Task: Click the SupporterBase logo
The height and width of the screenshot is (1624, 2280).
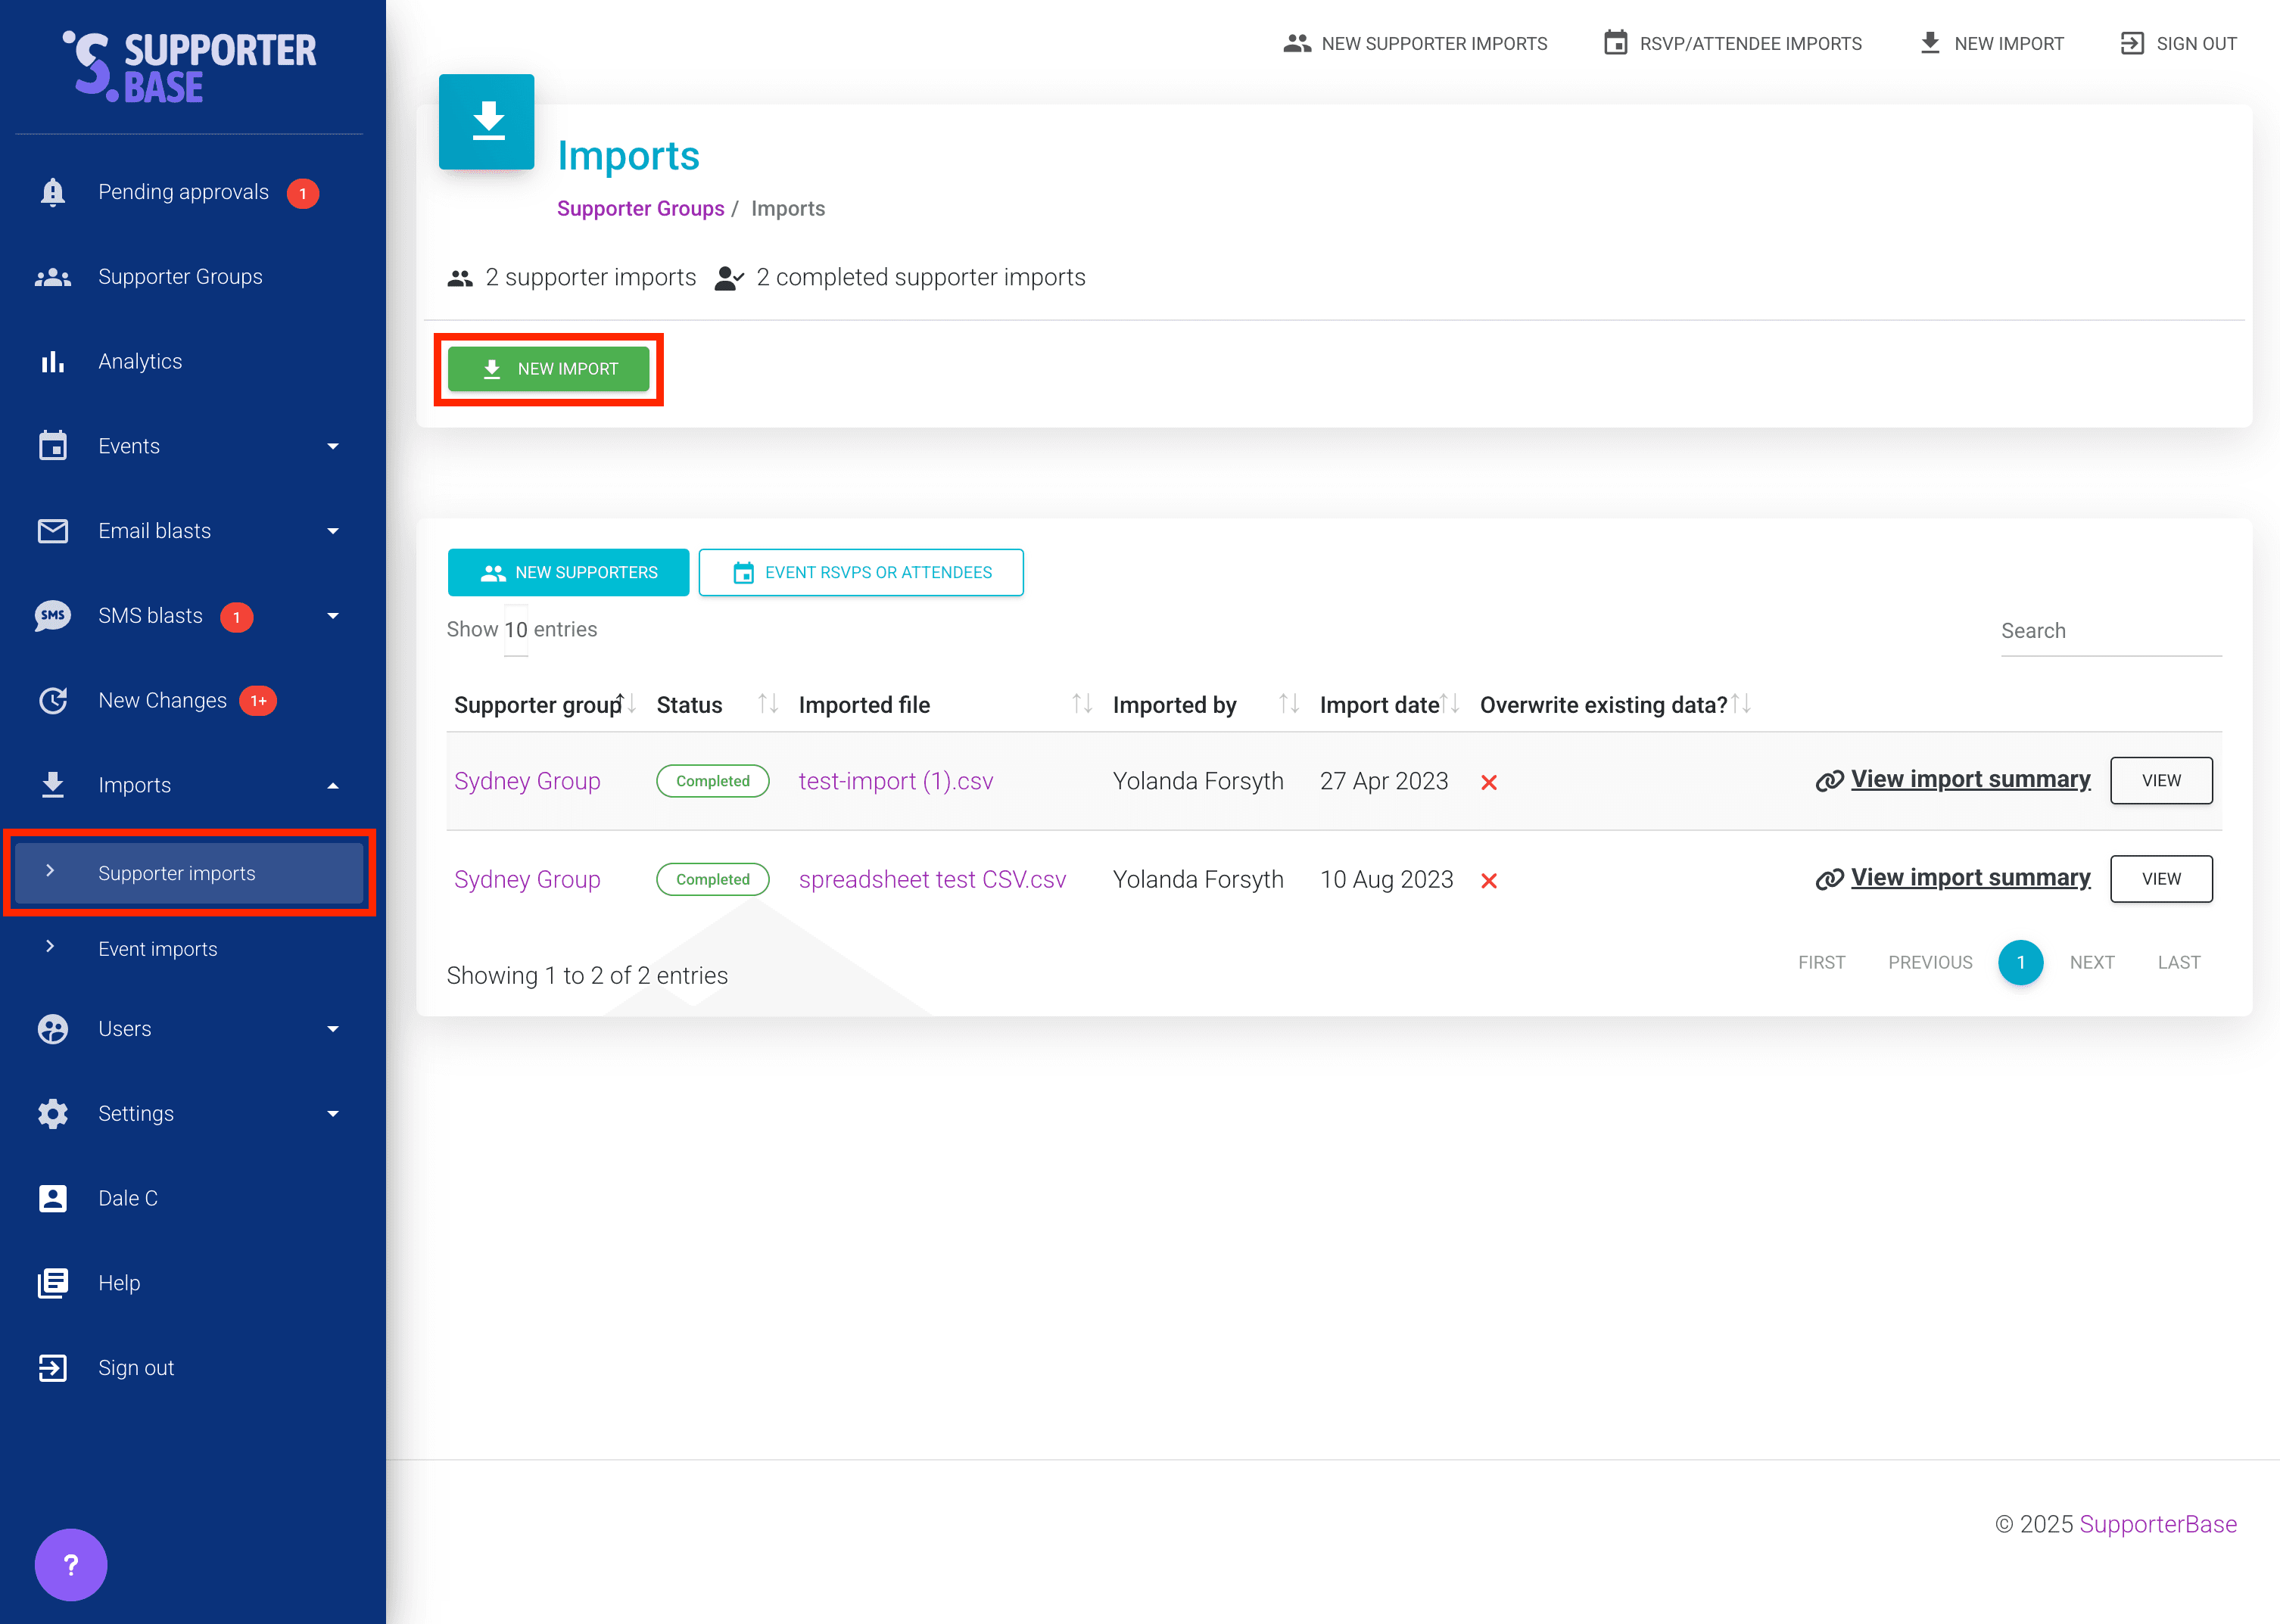Action: [190, 67]
